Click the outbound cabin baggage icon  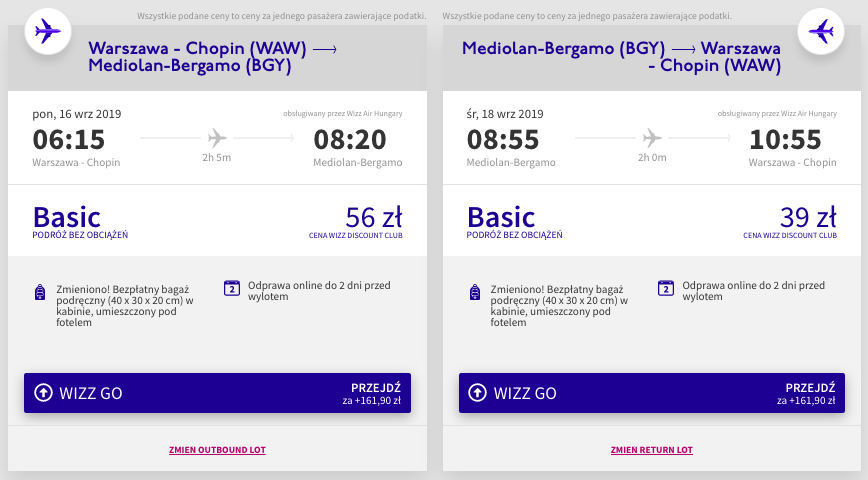[40, 292]
